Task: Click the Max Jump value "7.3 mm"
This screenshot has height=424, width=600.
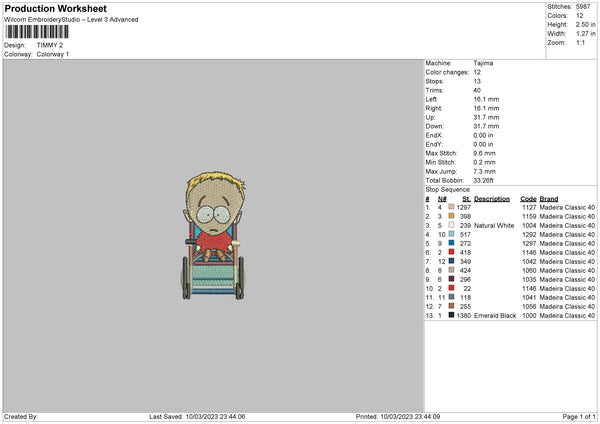Action: coord(484,171)
